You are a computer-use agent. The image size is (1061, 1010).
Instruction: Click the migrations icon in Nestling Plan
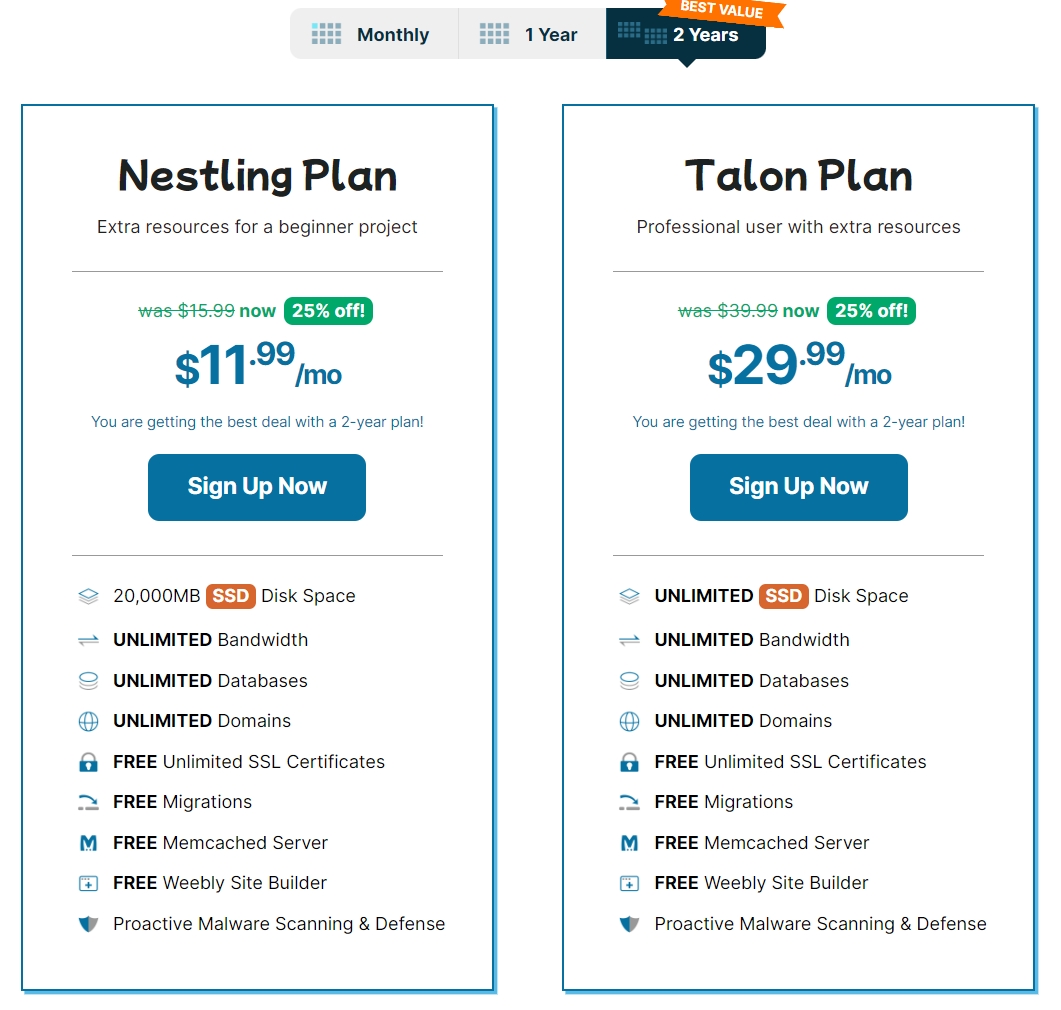point(88,802)
